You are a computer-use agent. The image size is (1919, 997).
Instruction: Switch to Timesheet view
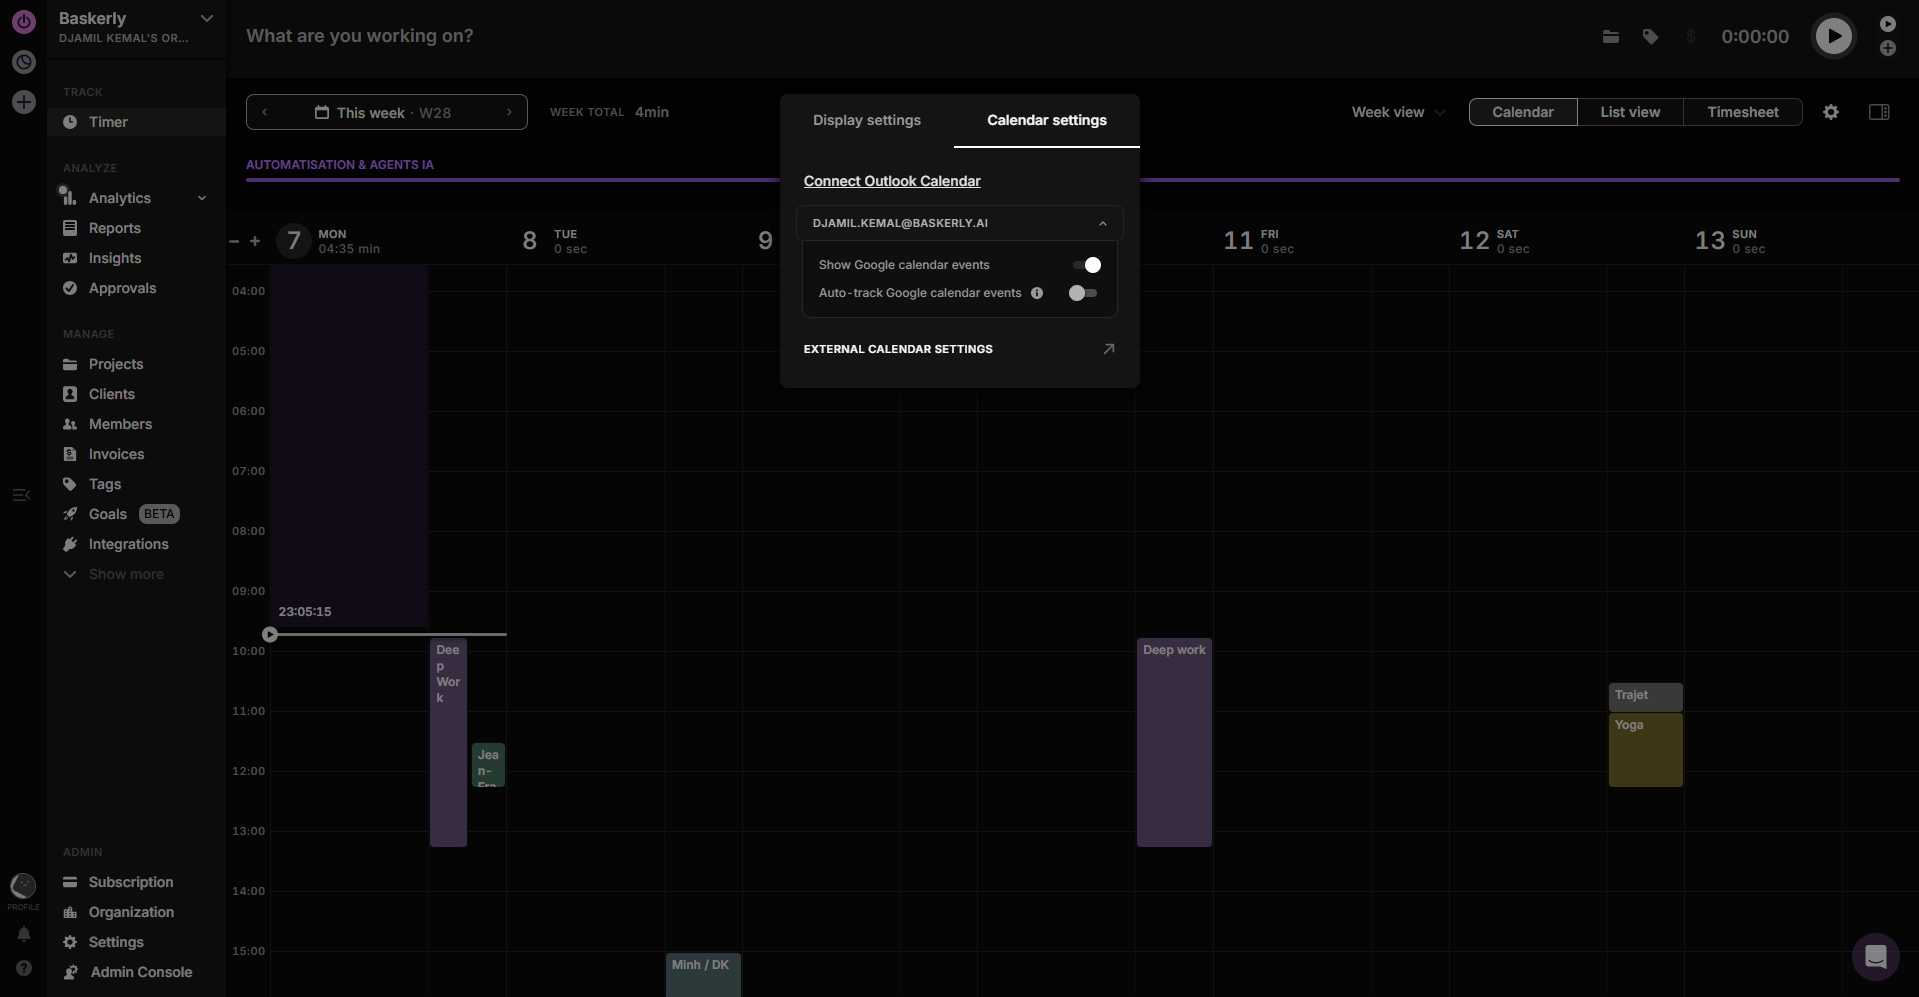(1742, 112)
